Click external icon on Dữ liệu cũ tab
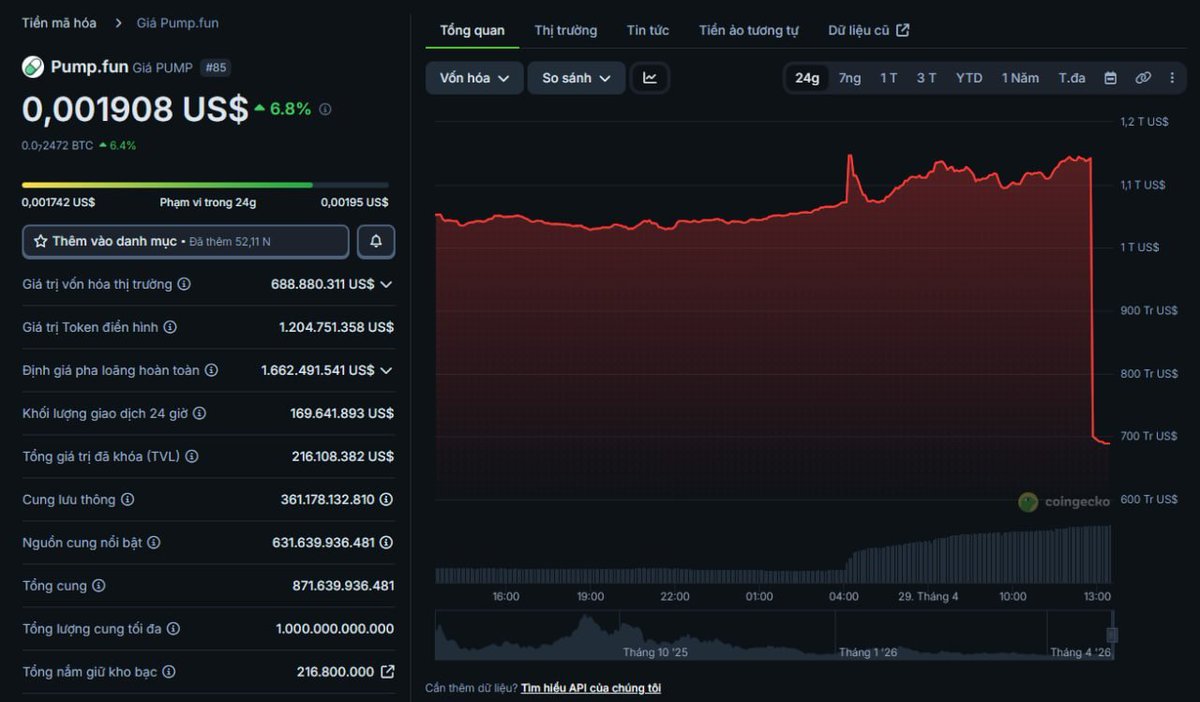 coord(902,30)
